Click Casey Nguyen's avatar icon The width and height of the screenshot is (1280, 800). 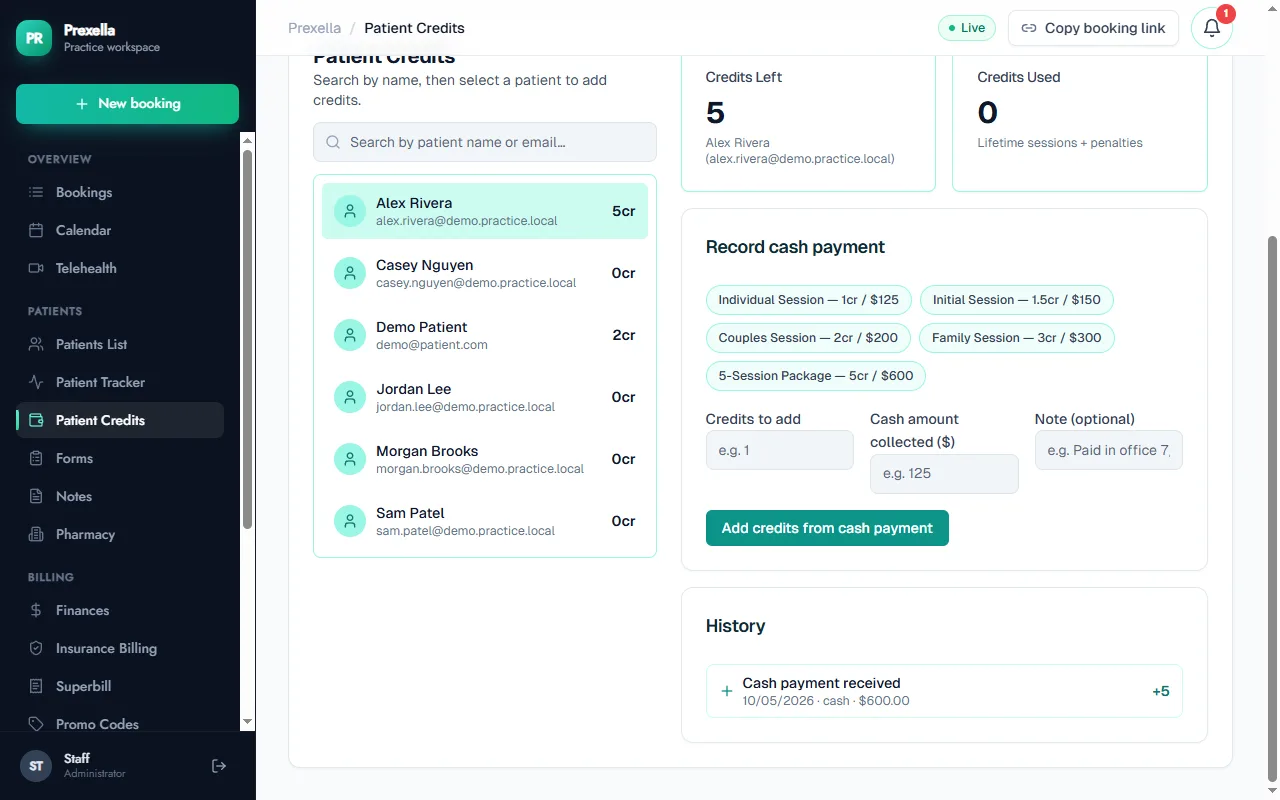350,273
